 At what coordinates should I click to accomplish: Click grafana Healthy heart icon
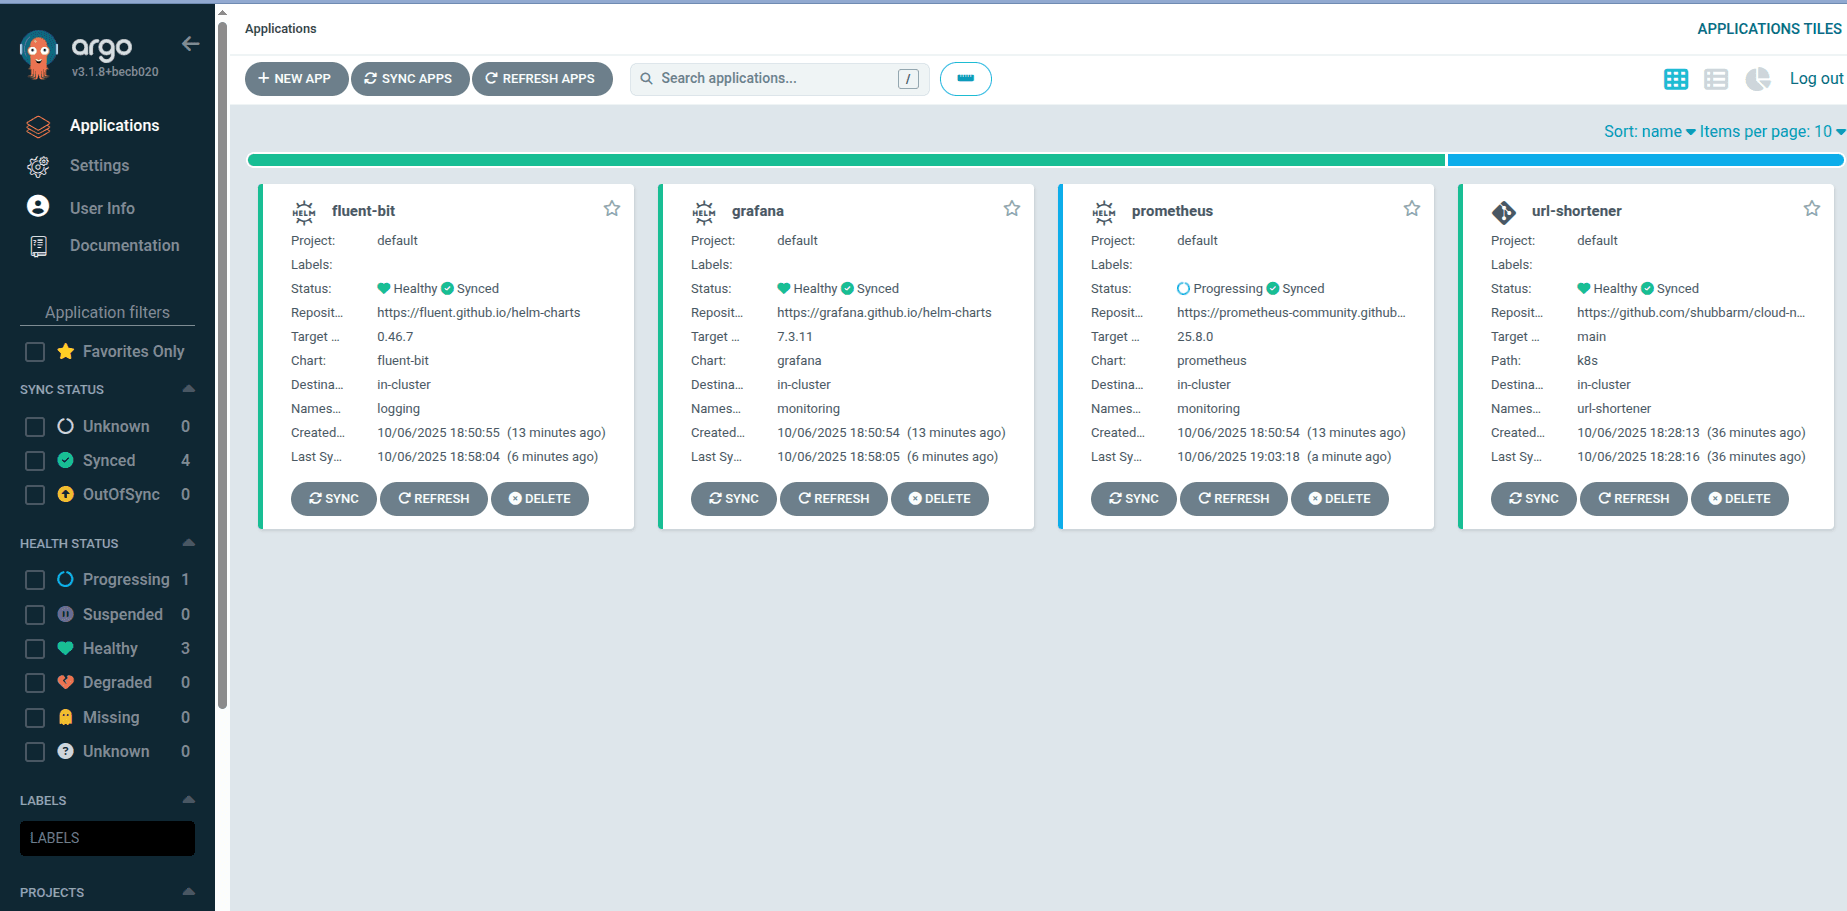[784, 289]
